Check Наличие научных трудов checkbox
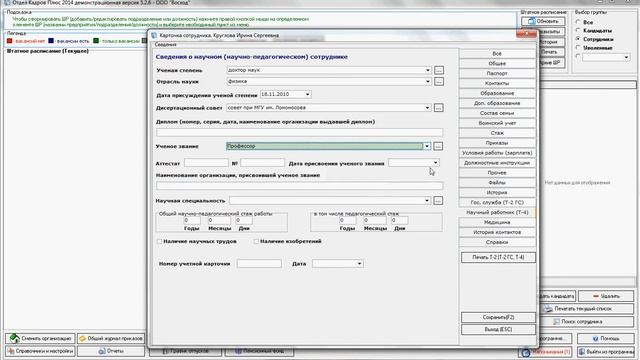 159,242
